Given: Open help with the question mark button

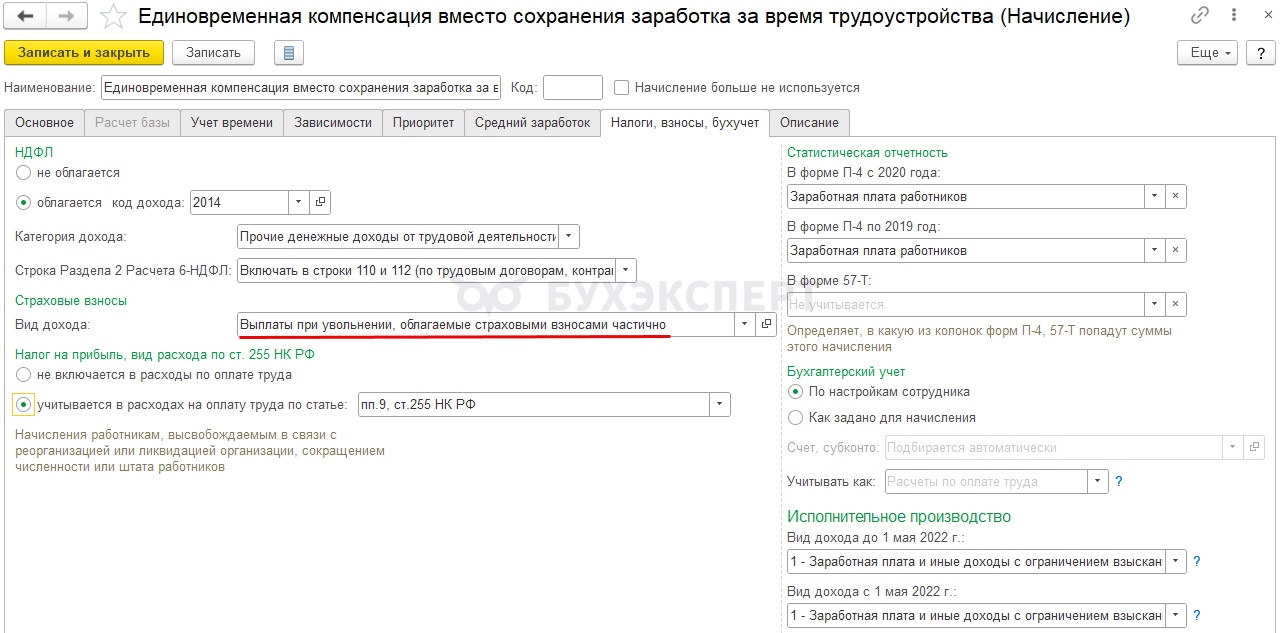Looking at the screenshot, I should coord(1259,53).
